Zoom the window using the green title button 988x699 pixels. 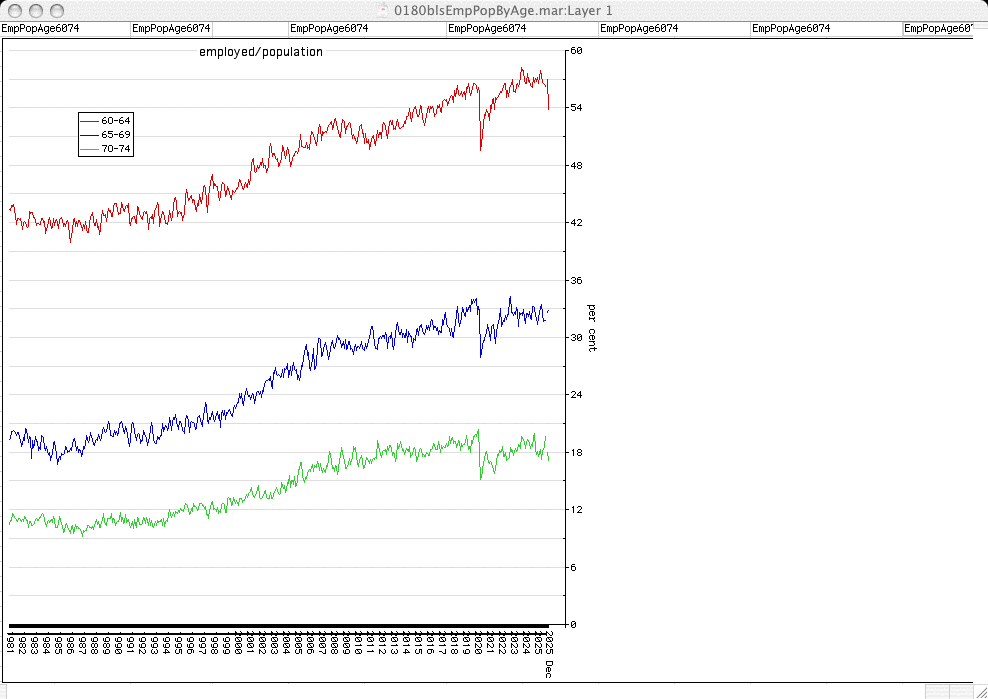click(x=54, y=10)
